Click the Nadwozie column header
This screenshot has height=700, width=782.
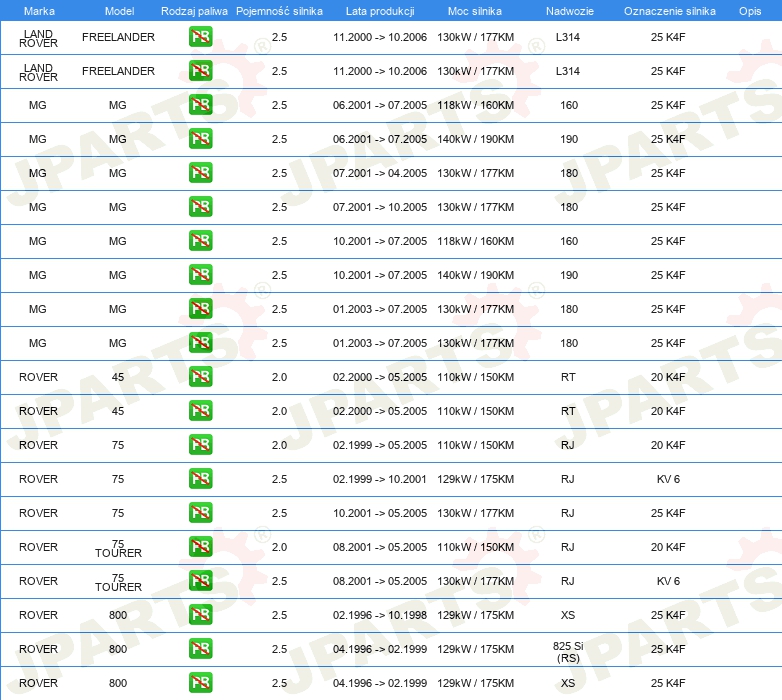[570, 11]
